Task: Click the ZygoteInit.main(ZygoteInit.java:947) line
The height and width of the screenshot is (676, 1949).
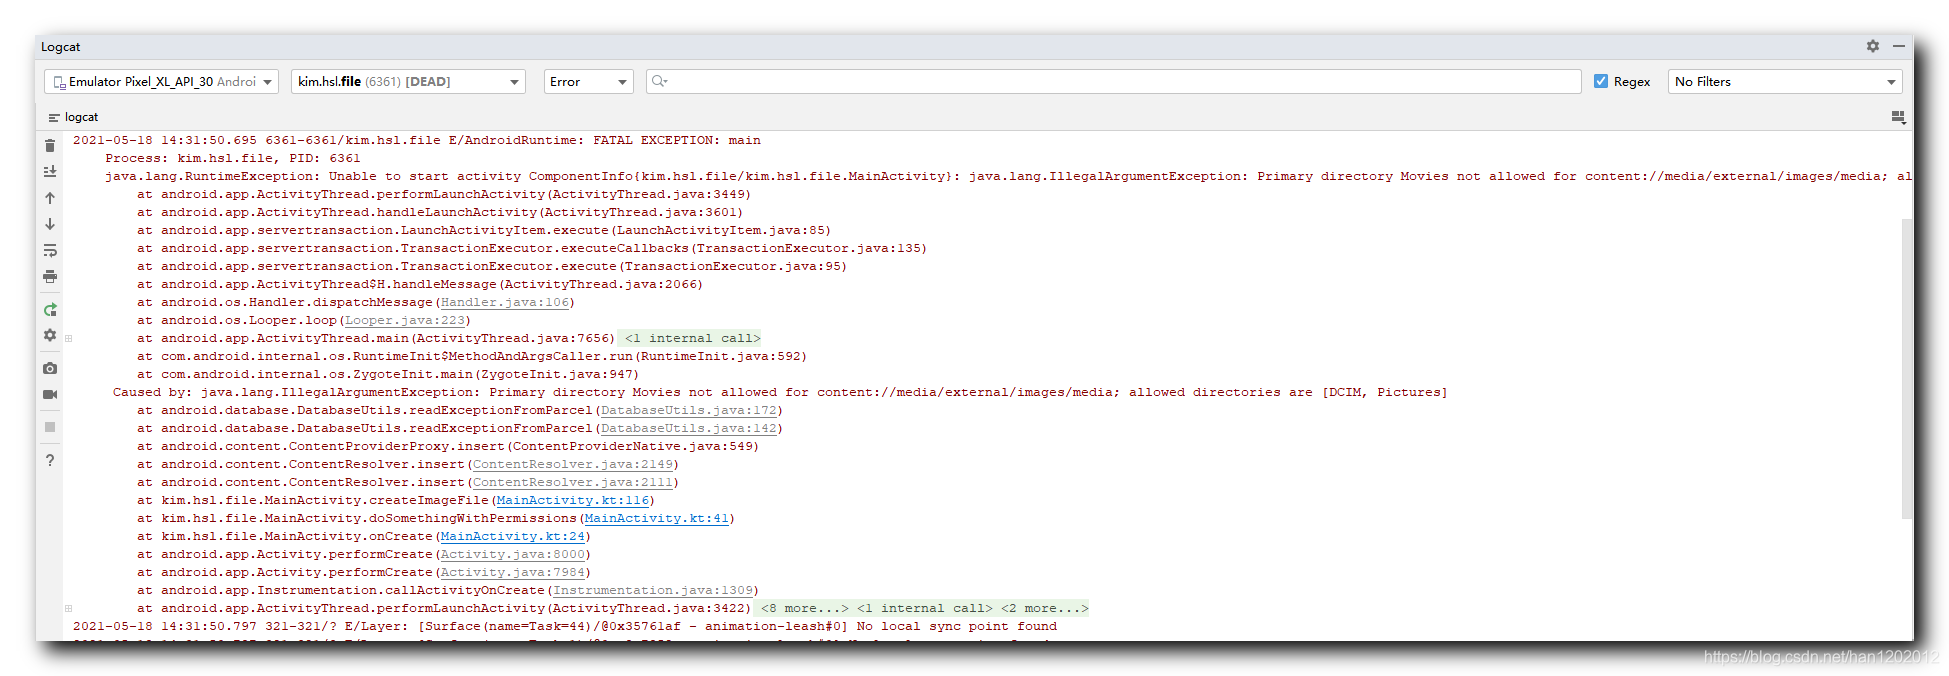Action: [388, 374]
